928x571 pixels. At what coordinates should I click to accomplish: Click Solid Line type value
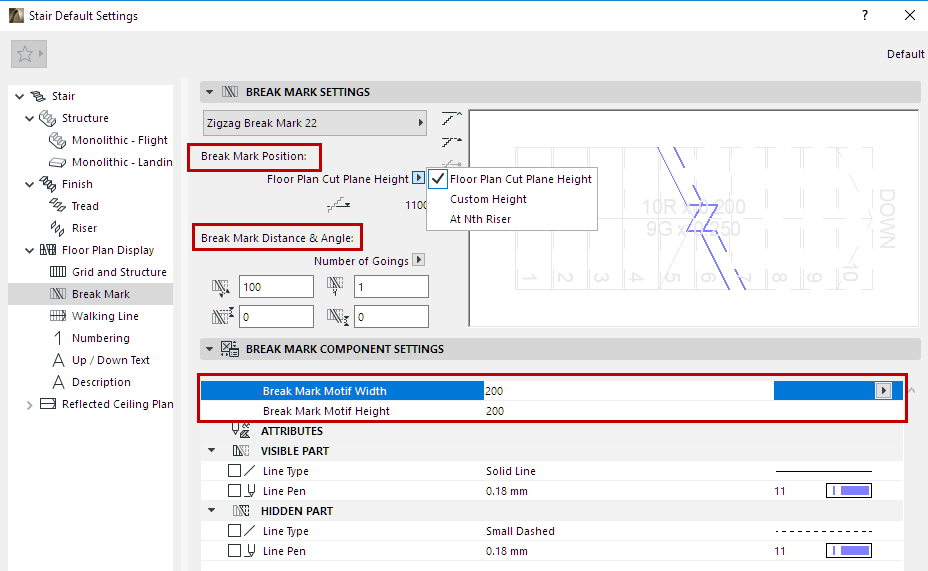click(511, 471)
